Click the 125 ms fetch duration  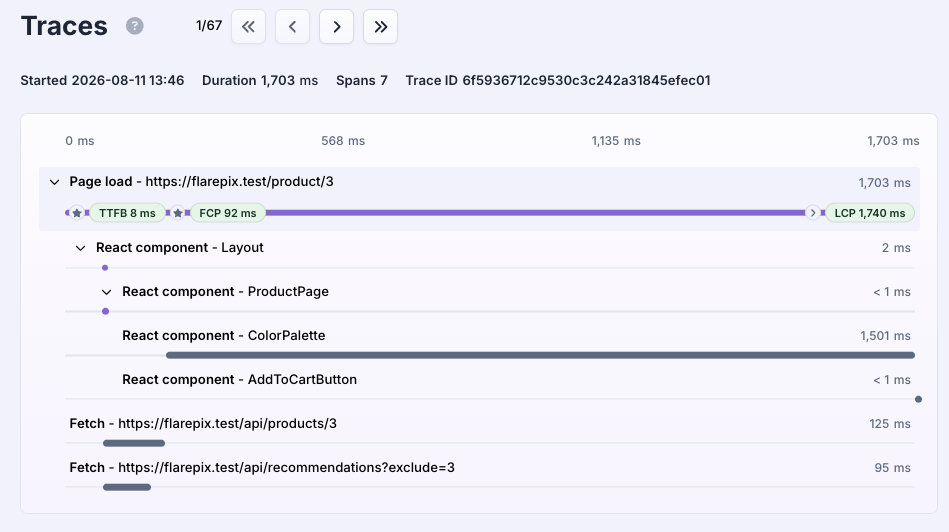click(890, 424)
